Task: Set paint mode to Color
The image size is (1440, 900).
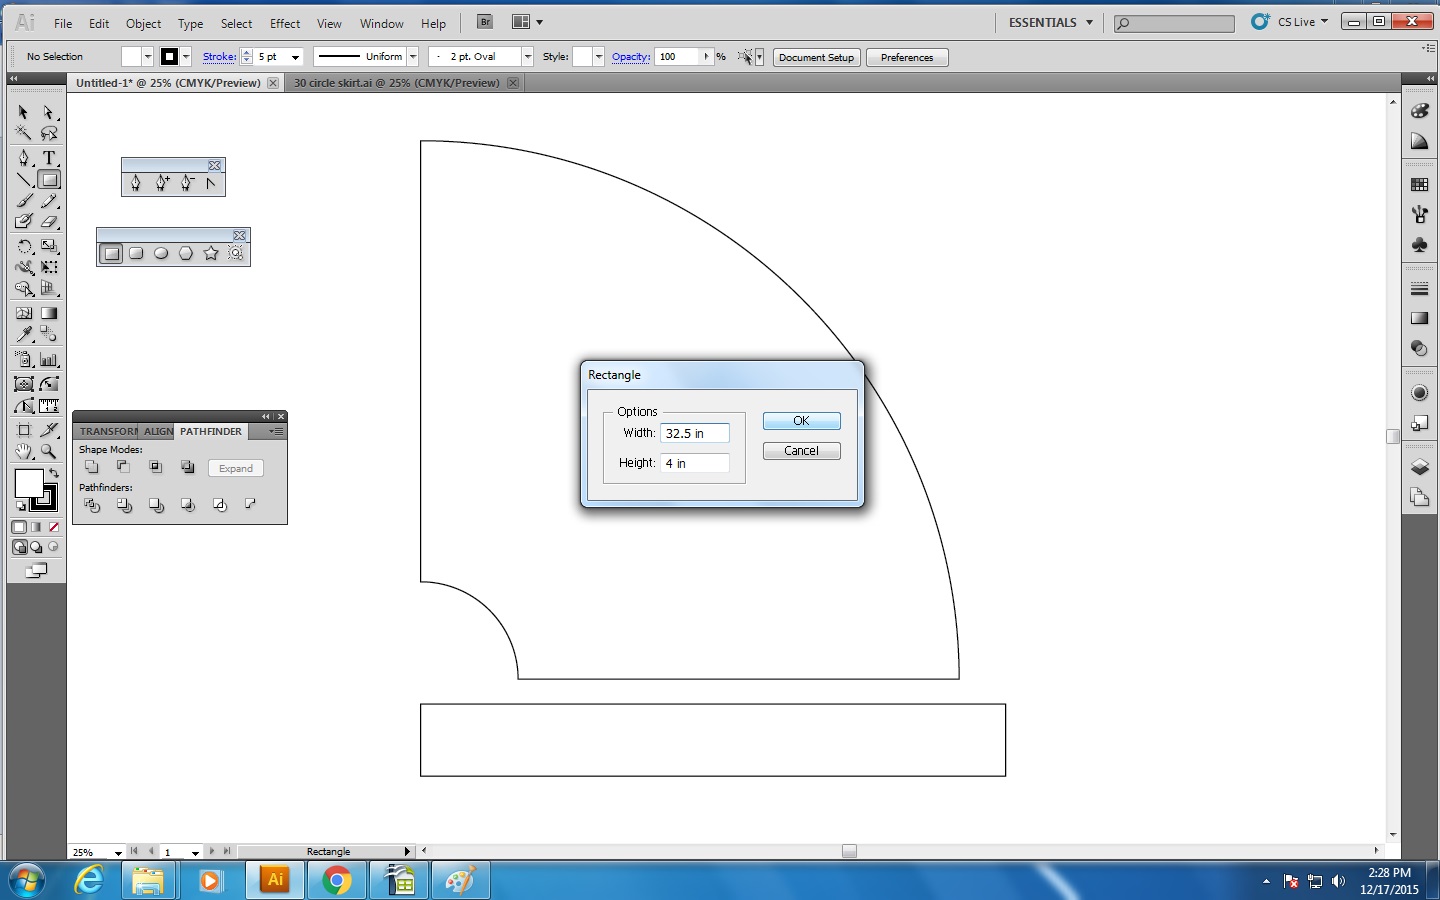Action: [x=19, y=527]
